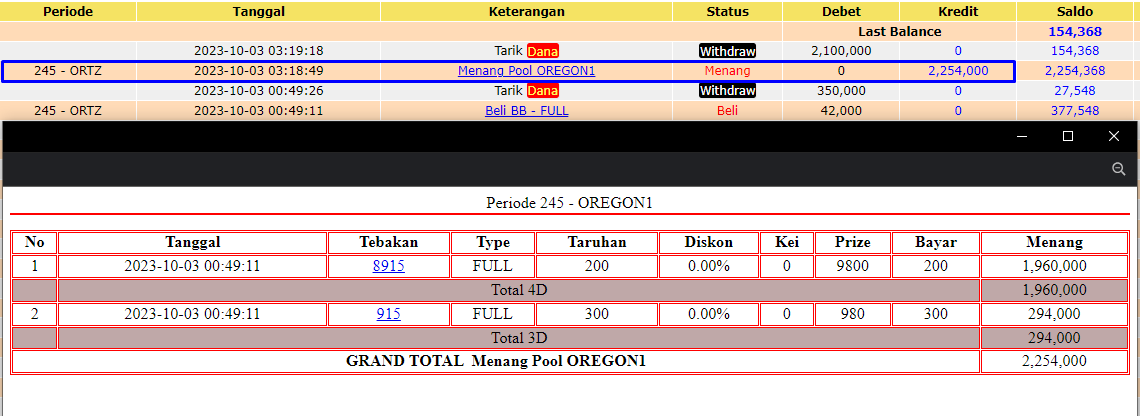
Task: Click Tarik Dana in the 00:49:26 row
Action: 526,90
